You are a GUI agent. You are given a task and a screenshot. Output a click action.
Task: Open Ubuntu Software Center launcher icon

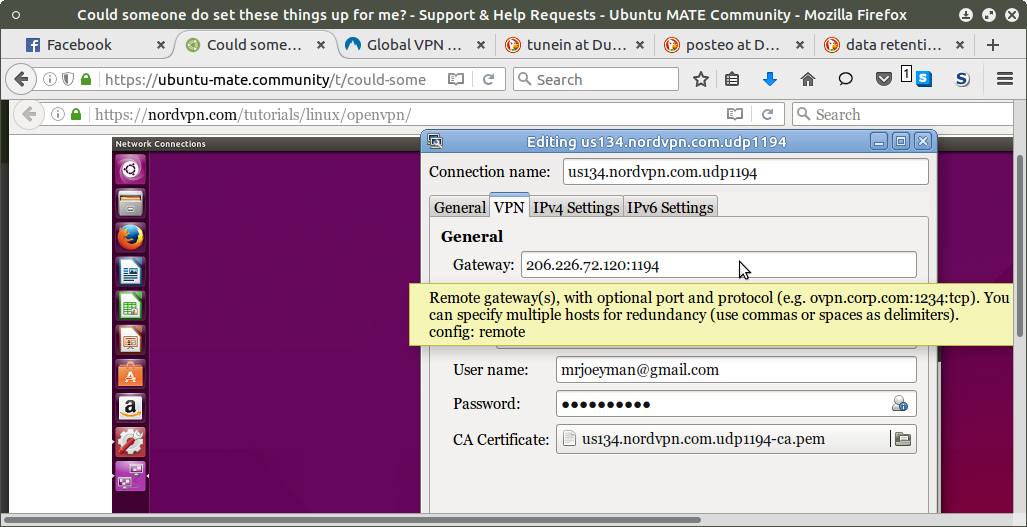(130, 373)
